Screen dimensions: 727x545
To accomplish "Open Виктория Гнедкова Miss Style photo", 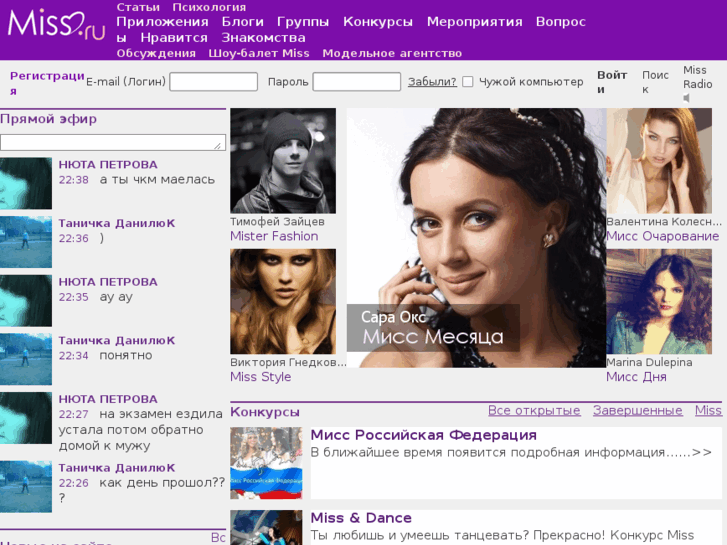I will pyautogui.click(x=283, y=301).
